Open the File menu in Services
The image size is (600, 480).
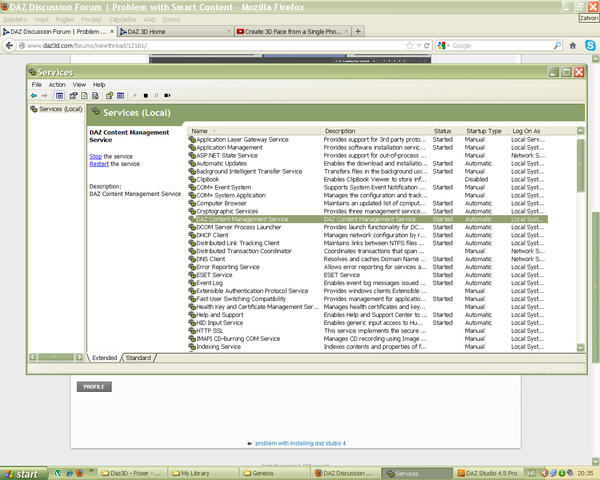(37, 85)
